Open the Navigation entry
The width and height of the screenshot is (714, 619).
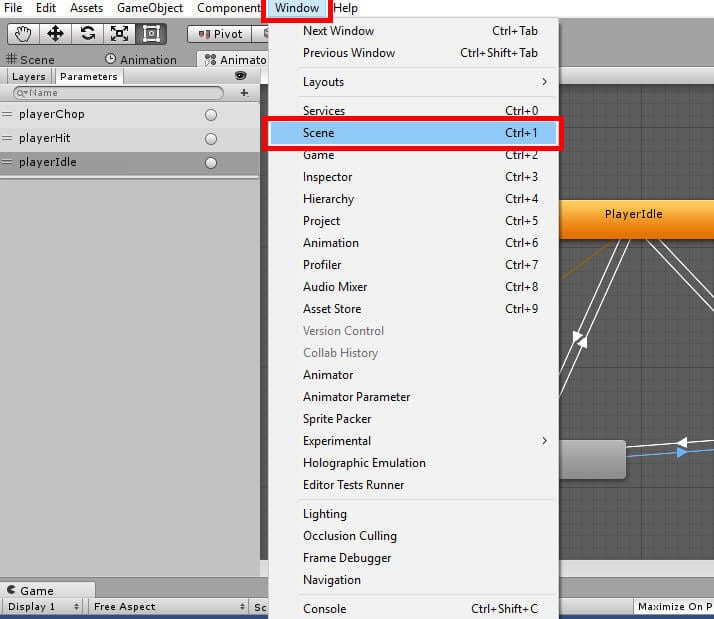[413, 580]
